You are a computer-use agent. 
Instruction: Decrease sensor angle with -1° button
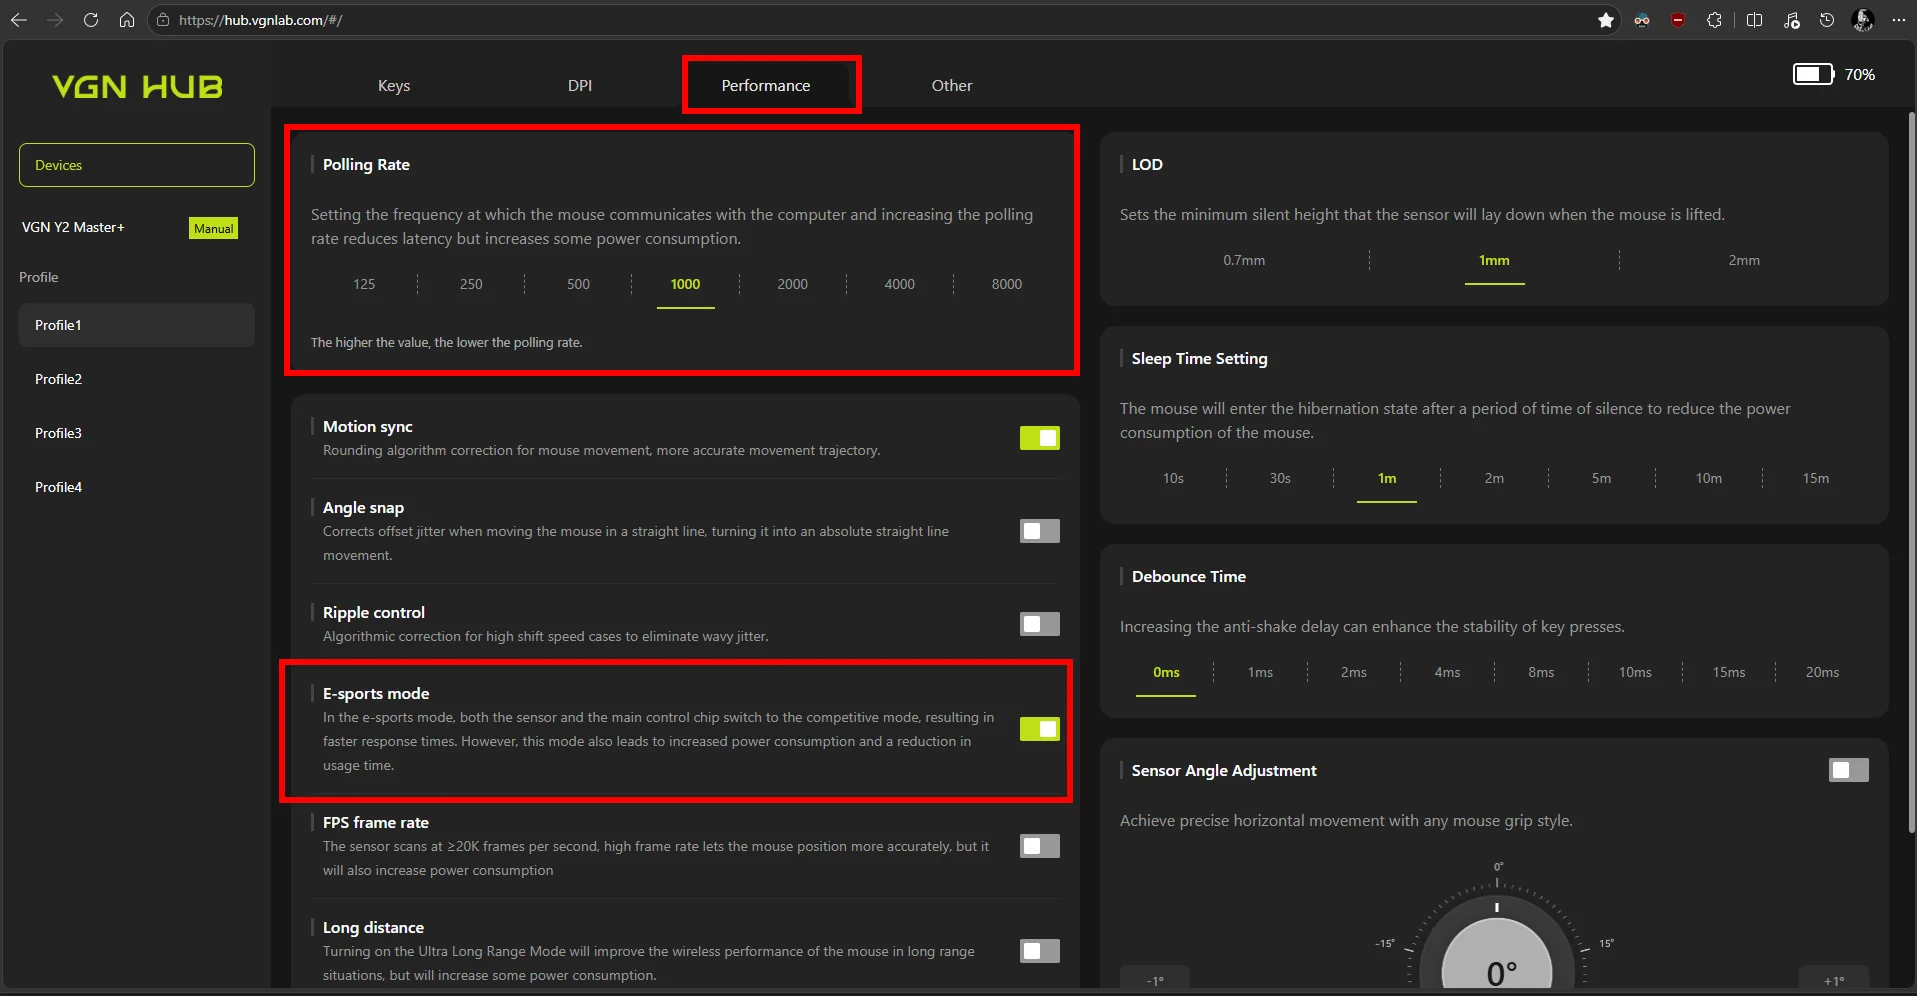[x=1155, y=980]
